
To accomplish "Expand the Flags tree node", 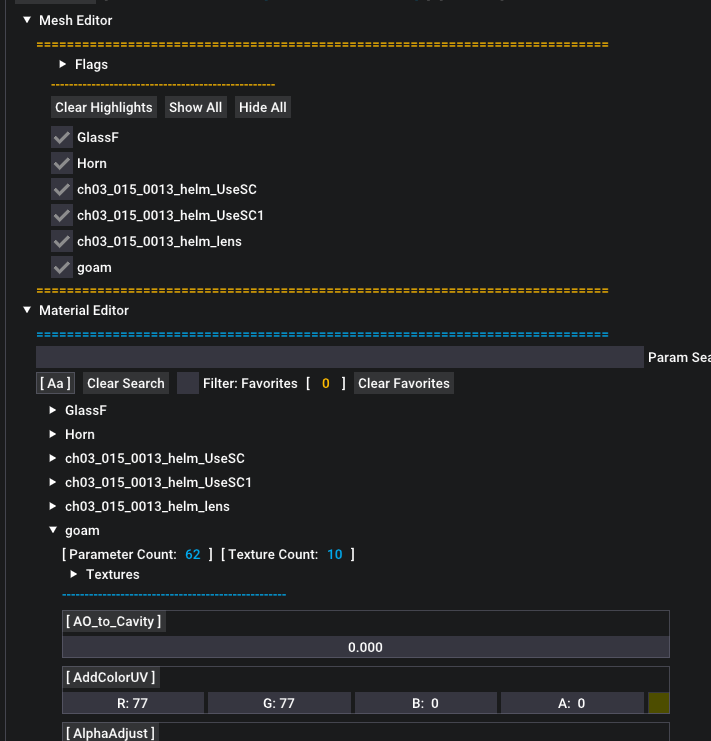I will [63, 64].
